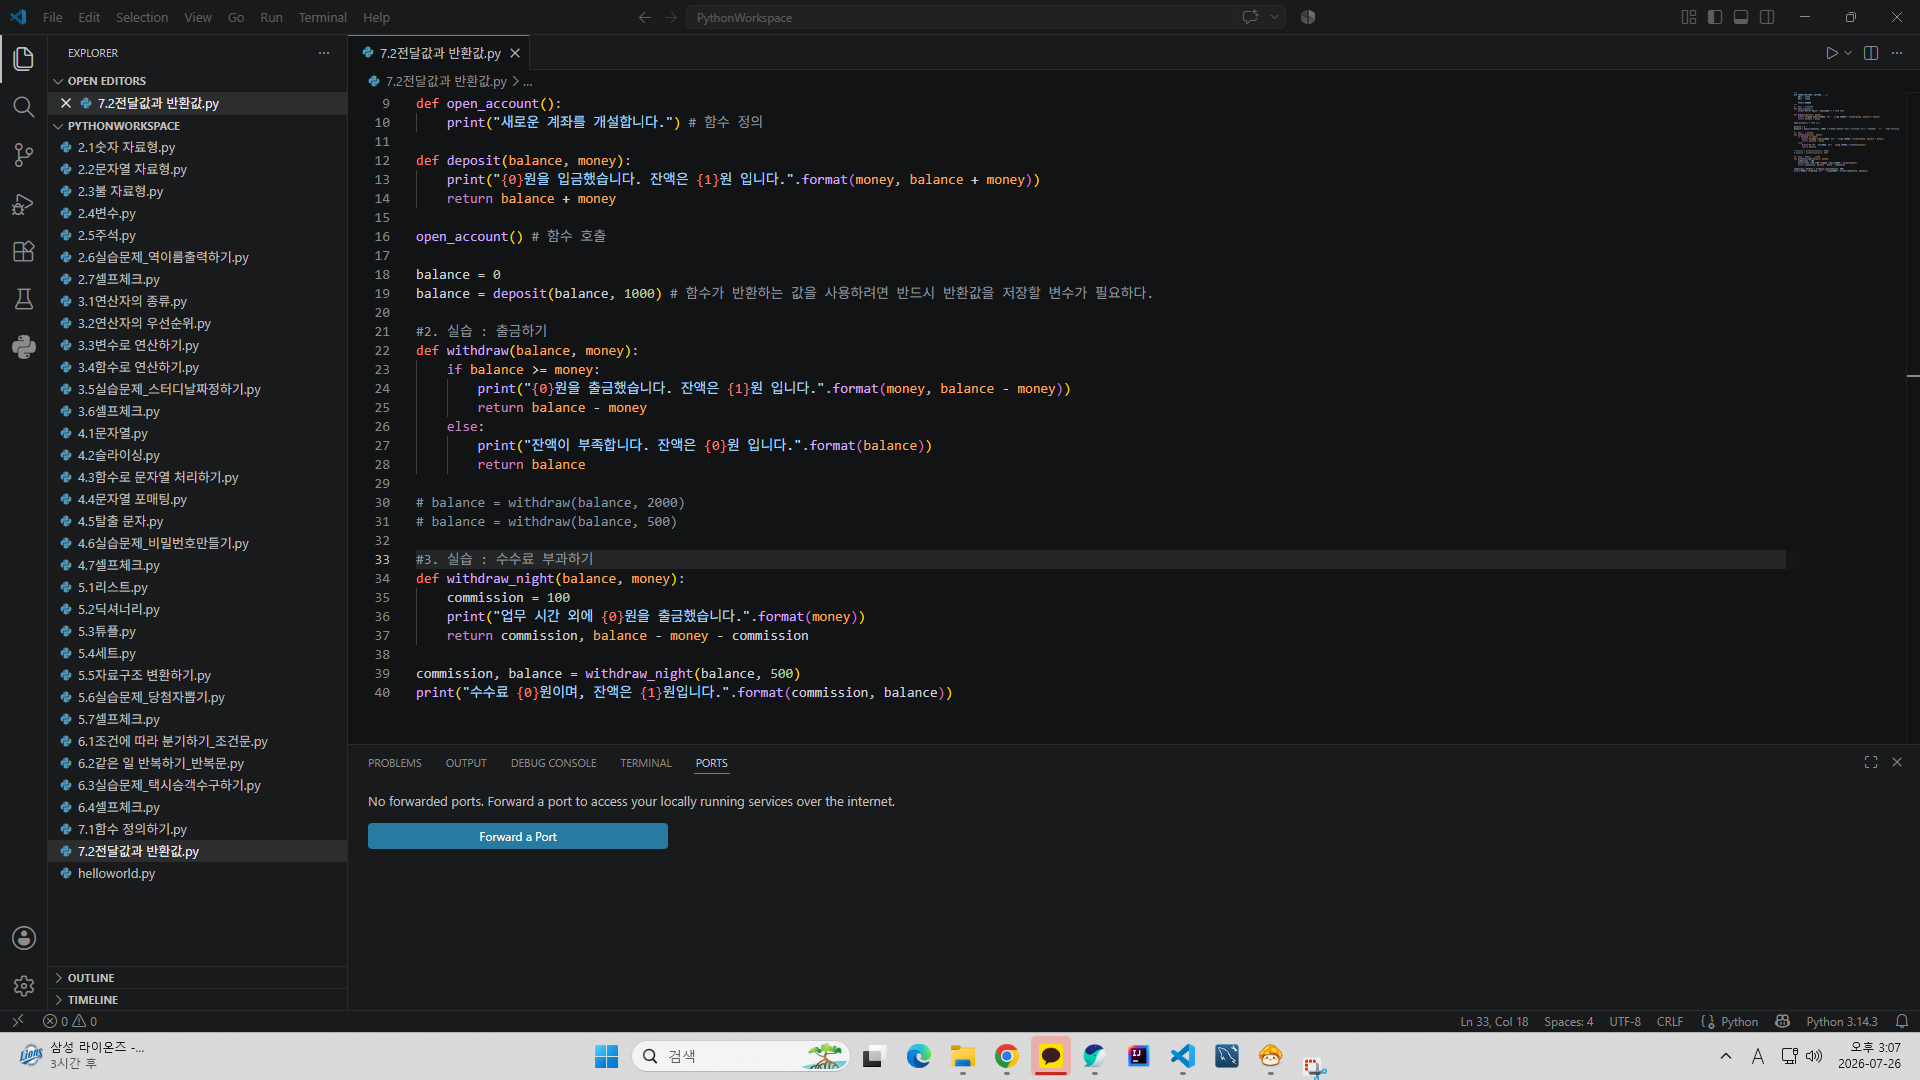Collapse the OPEN EDITORS section

click(58, 81)
